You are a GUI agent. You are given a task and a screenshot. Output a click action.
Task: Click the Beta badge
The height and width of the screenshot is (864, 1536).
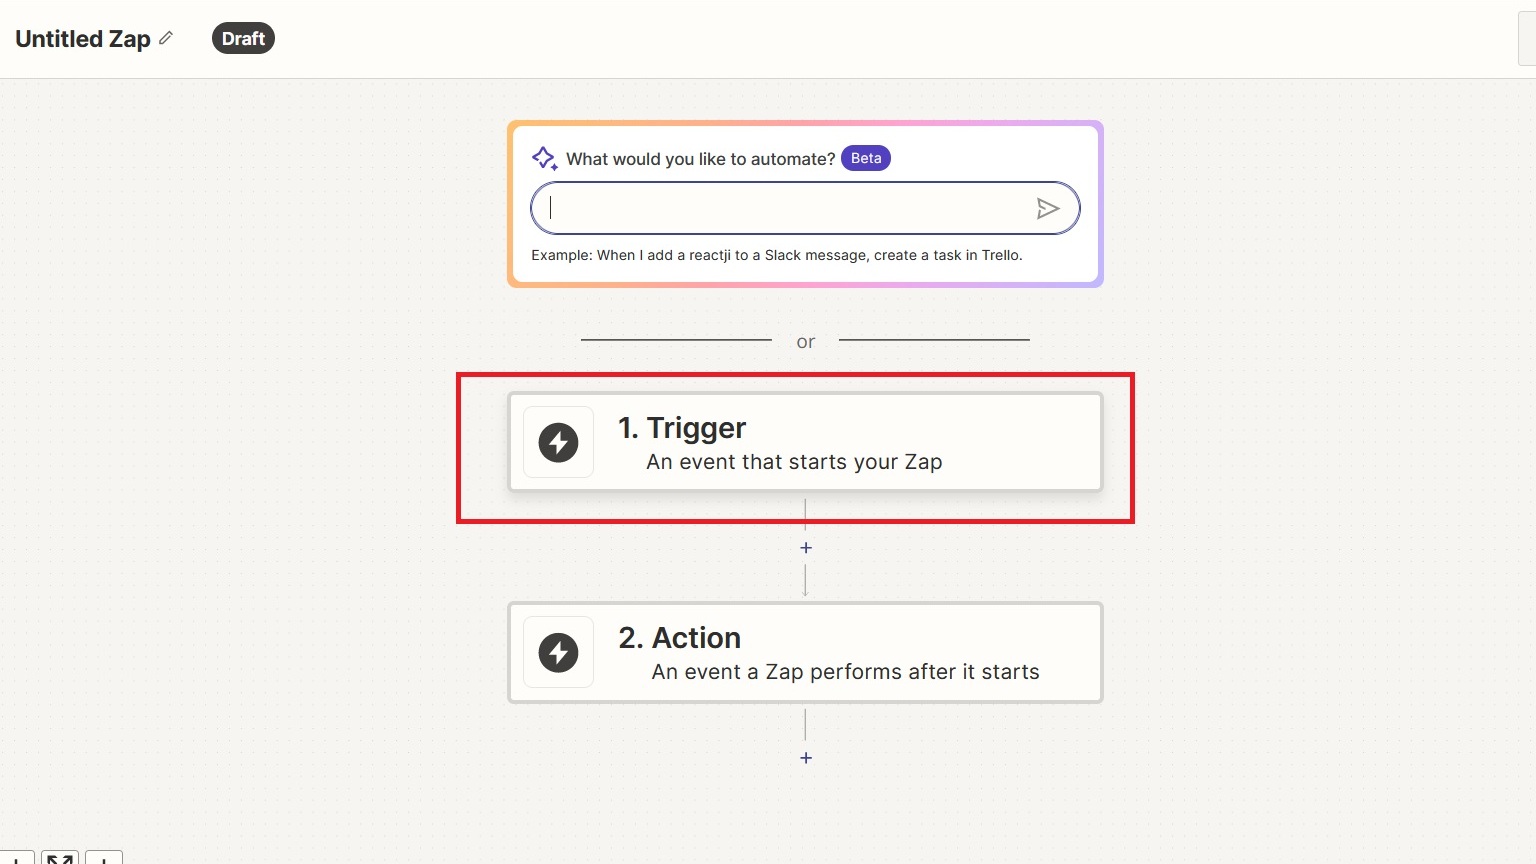(x=866, y=158)
